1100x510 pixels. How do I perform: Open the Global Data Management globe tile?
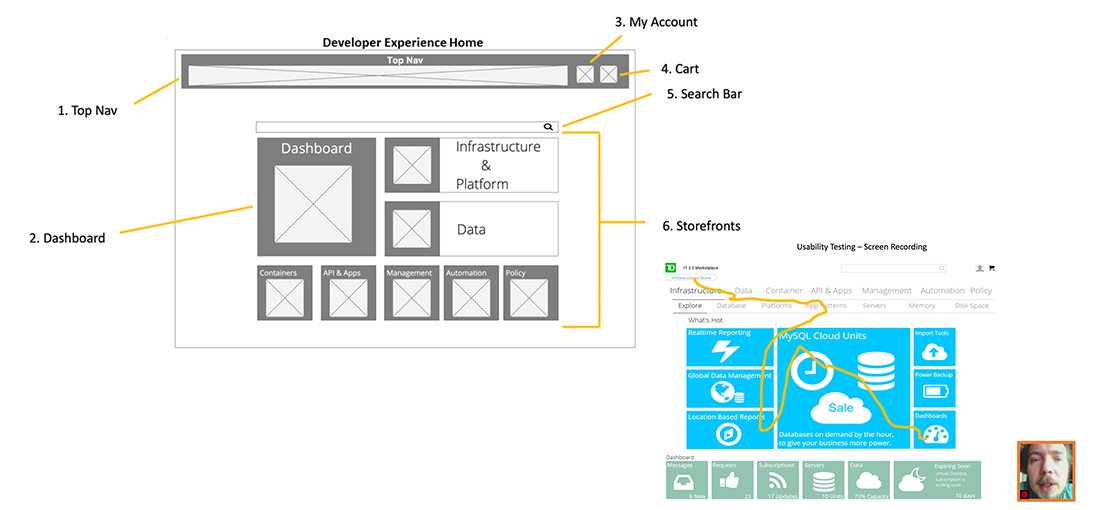[x=729, y=388]
